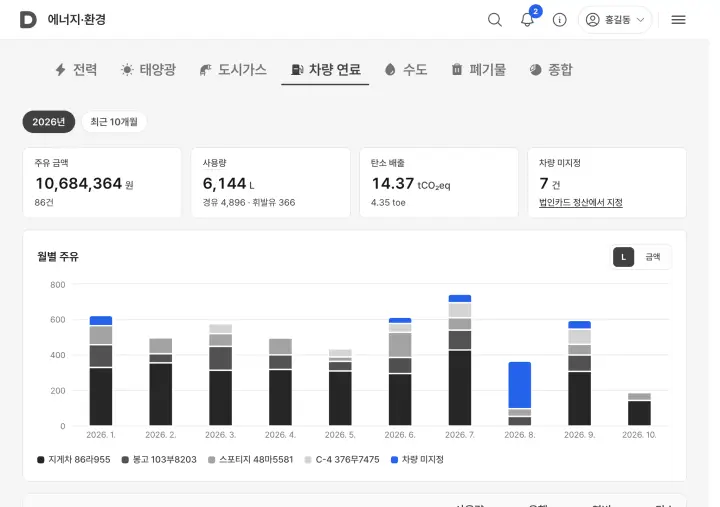Image resolution: width=720 pixels, height=507 pixels.
Task: Click the 4.35 toe text
Action: point(388,203)
